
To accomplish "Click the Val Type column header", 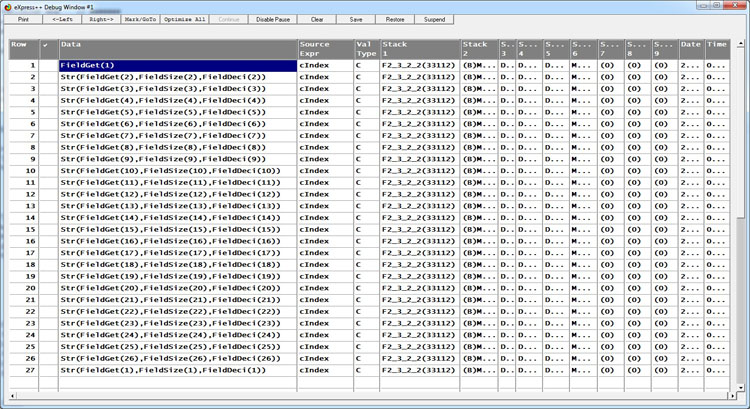I will tap(364, 49).
